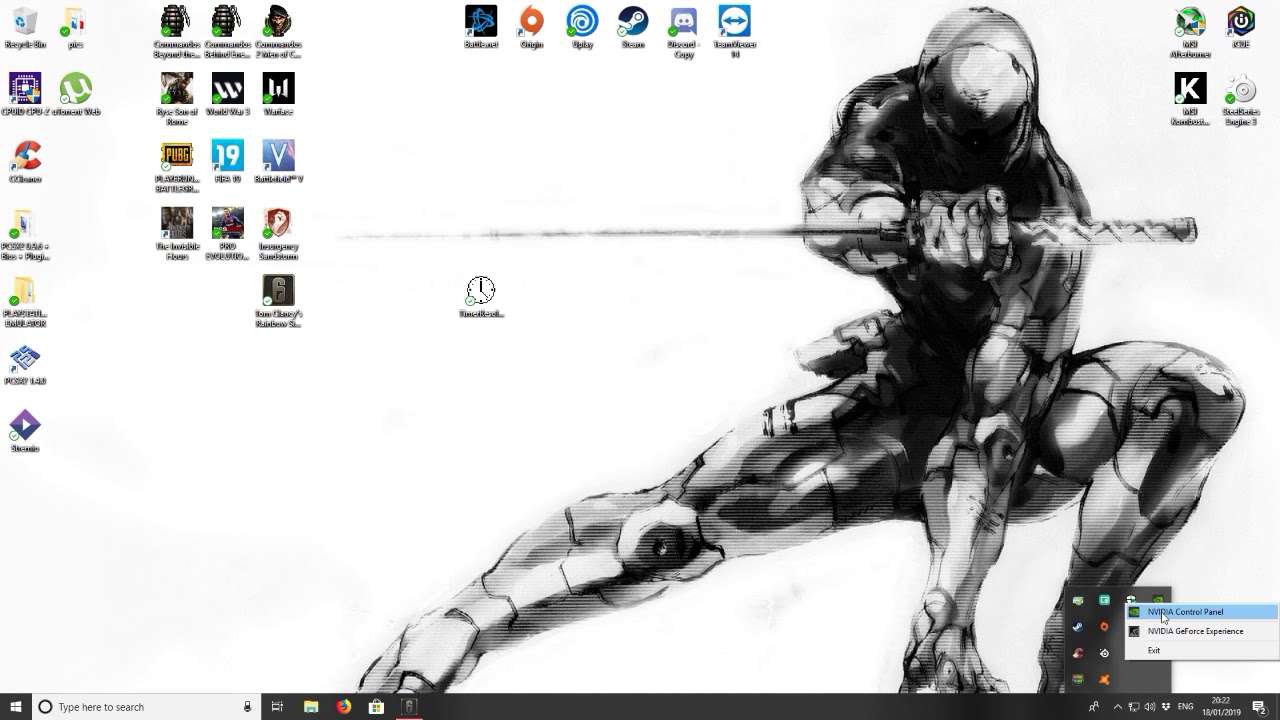Screen dimensions: 1280x720
Task: Select the PCSX2 1.4.0 shortcut
Action: pyautogui.click(x=25, y=364)
